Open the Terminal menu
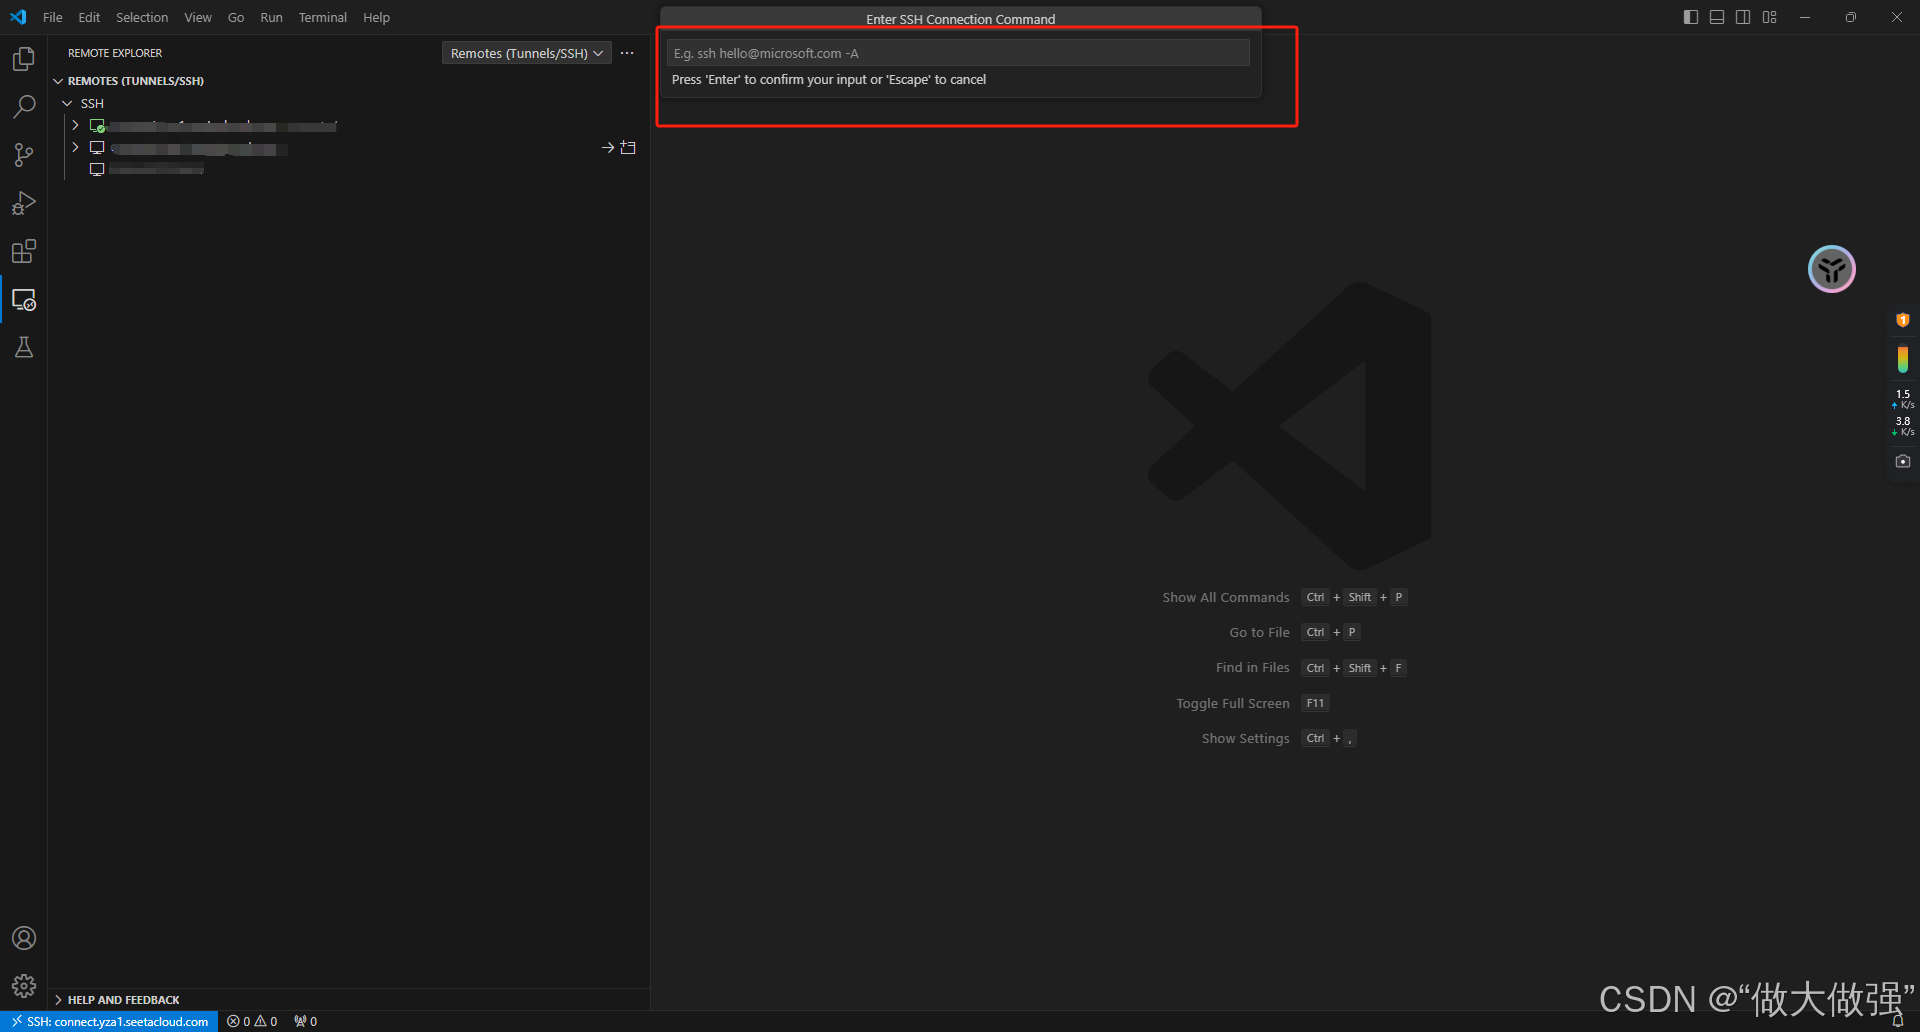The height and width of the screenshot is (1032, 1920). point(323,17)
